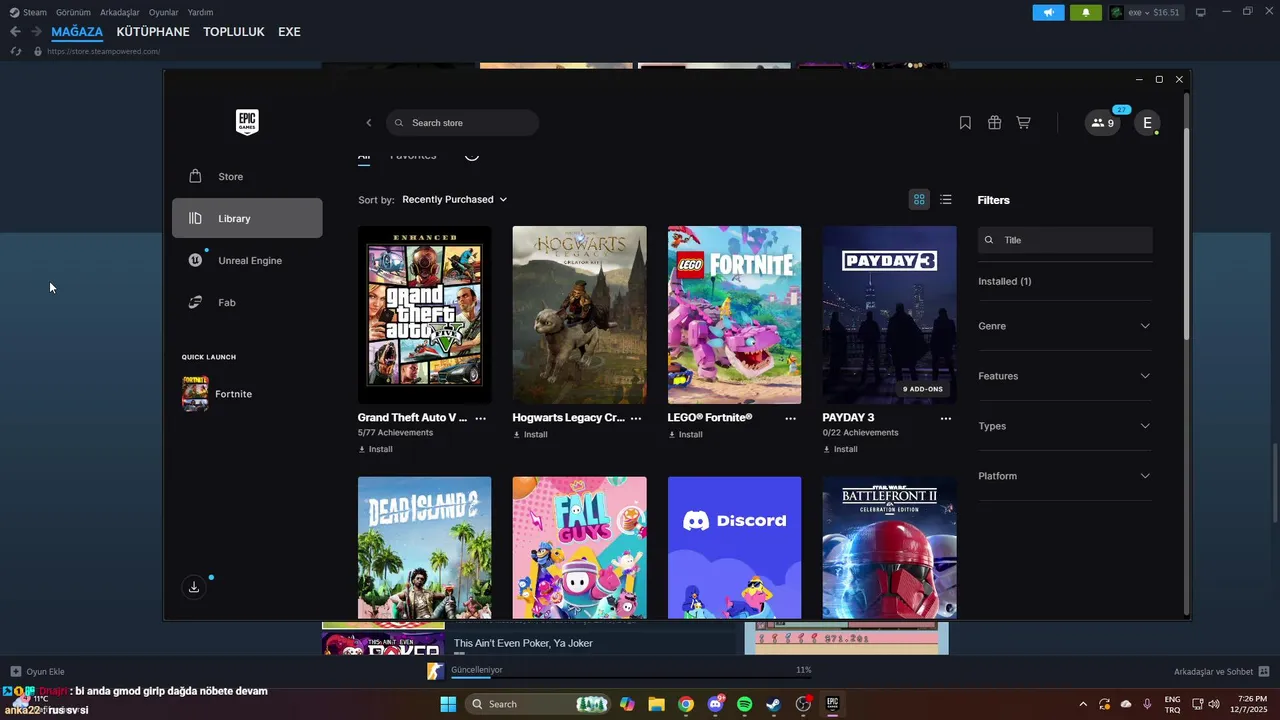This screenshot has width=1280, height=720.
Task: Open Steam's TOPLULUK tab
Action: (x=234, y=32)
